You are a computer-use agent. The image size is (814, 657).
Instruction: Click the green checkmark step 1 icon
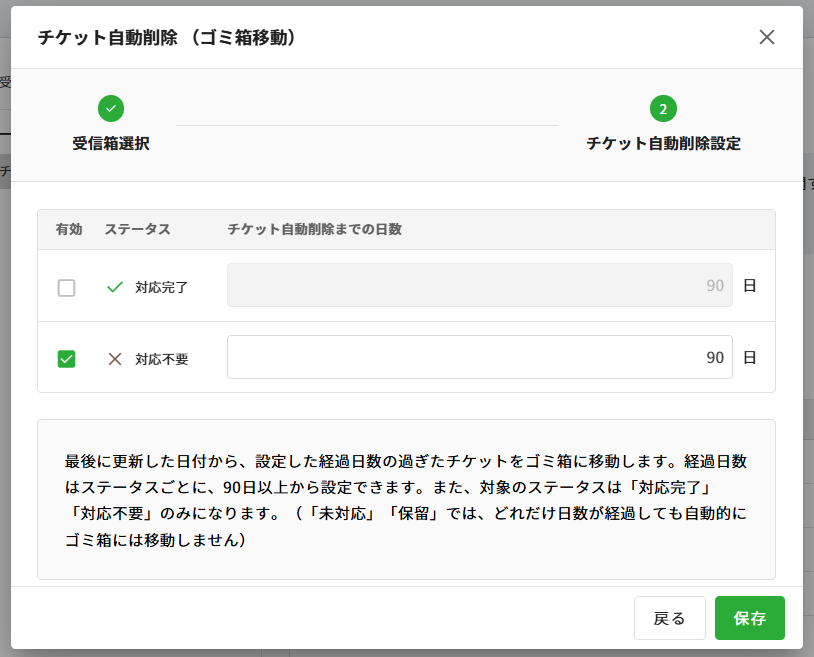[x=111, y=108]
